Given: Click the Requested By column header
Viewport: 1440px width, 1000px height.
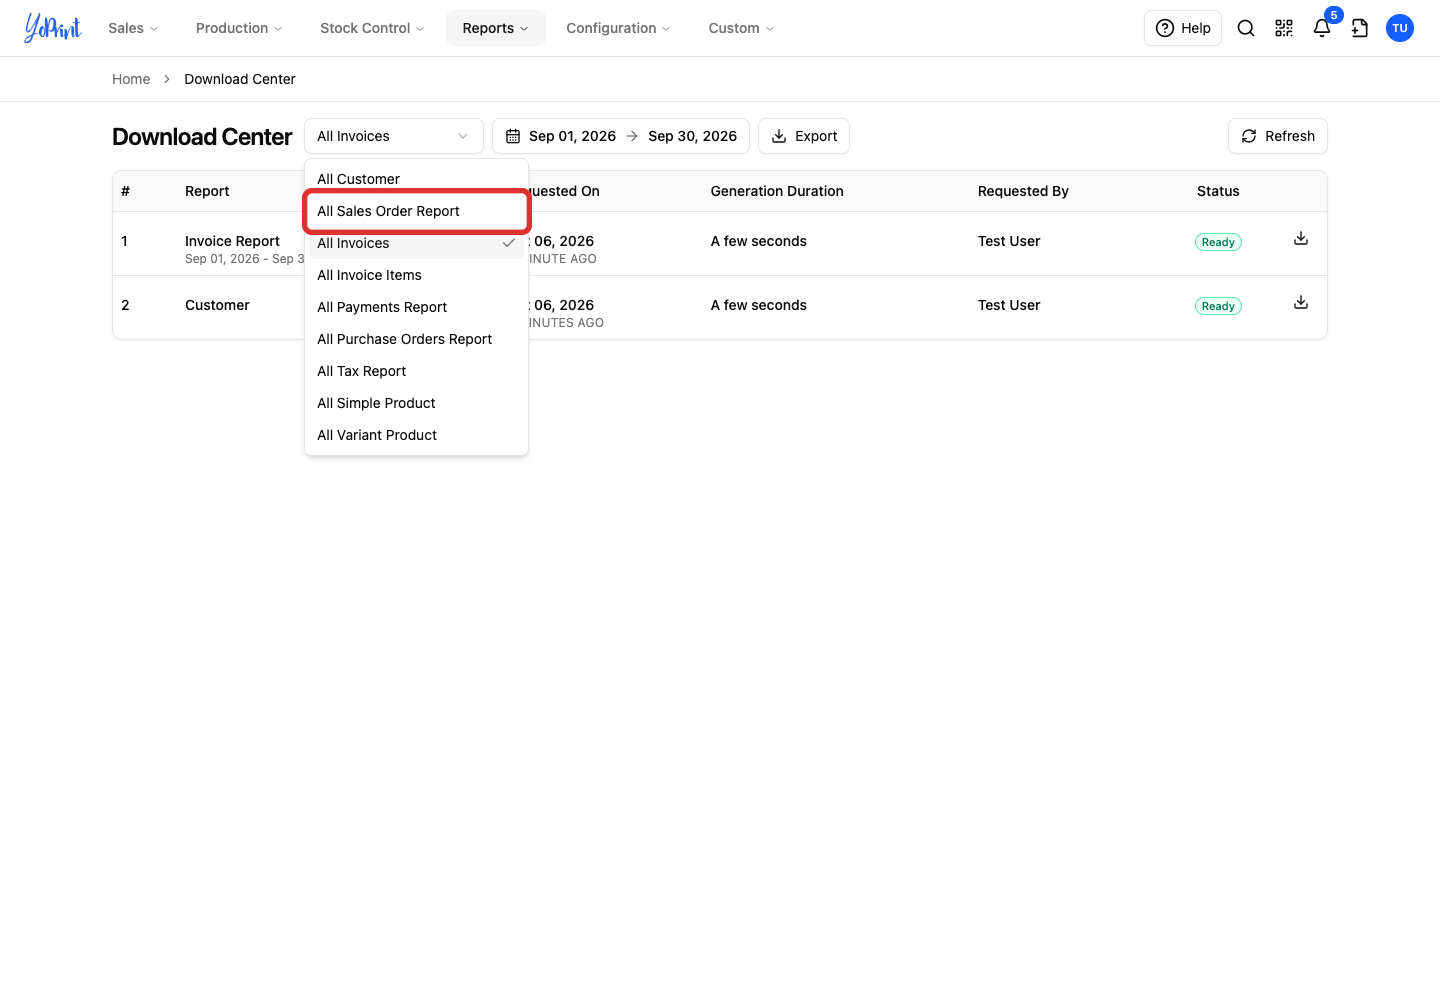Looking at the screenshot, I should pyautogui.click(x=1023, y=191).
